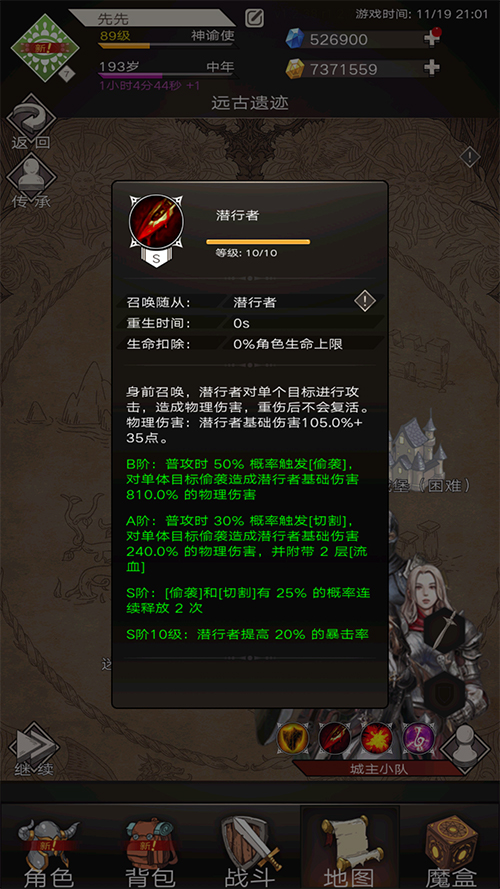The width and height of the screenshot is (500, 889).
Task: Click the map info diamond icon at top right
Action: [469, 156]
